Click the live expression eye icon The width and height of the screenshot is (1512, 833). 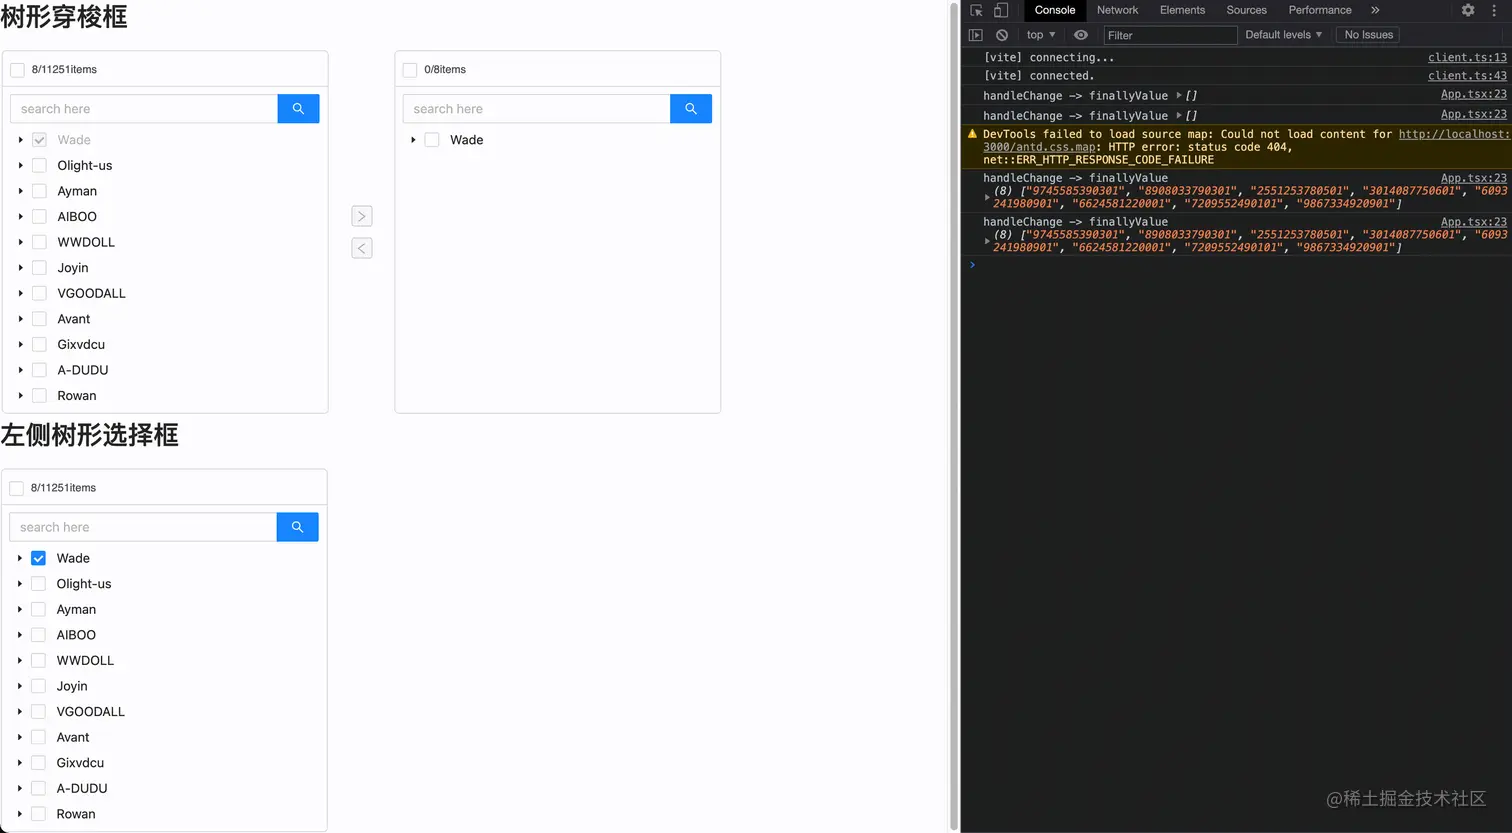(1081, 35)
